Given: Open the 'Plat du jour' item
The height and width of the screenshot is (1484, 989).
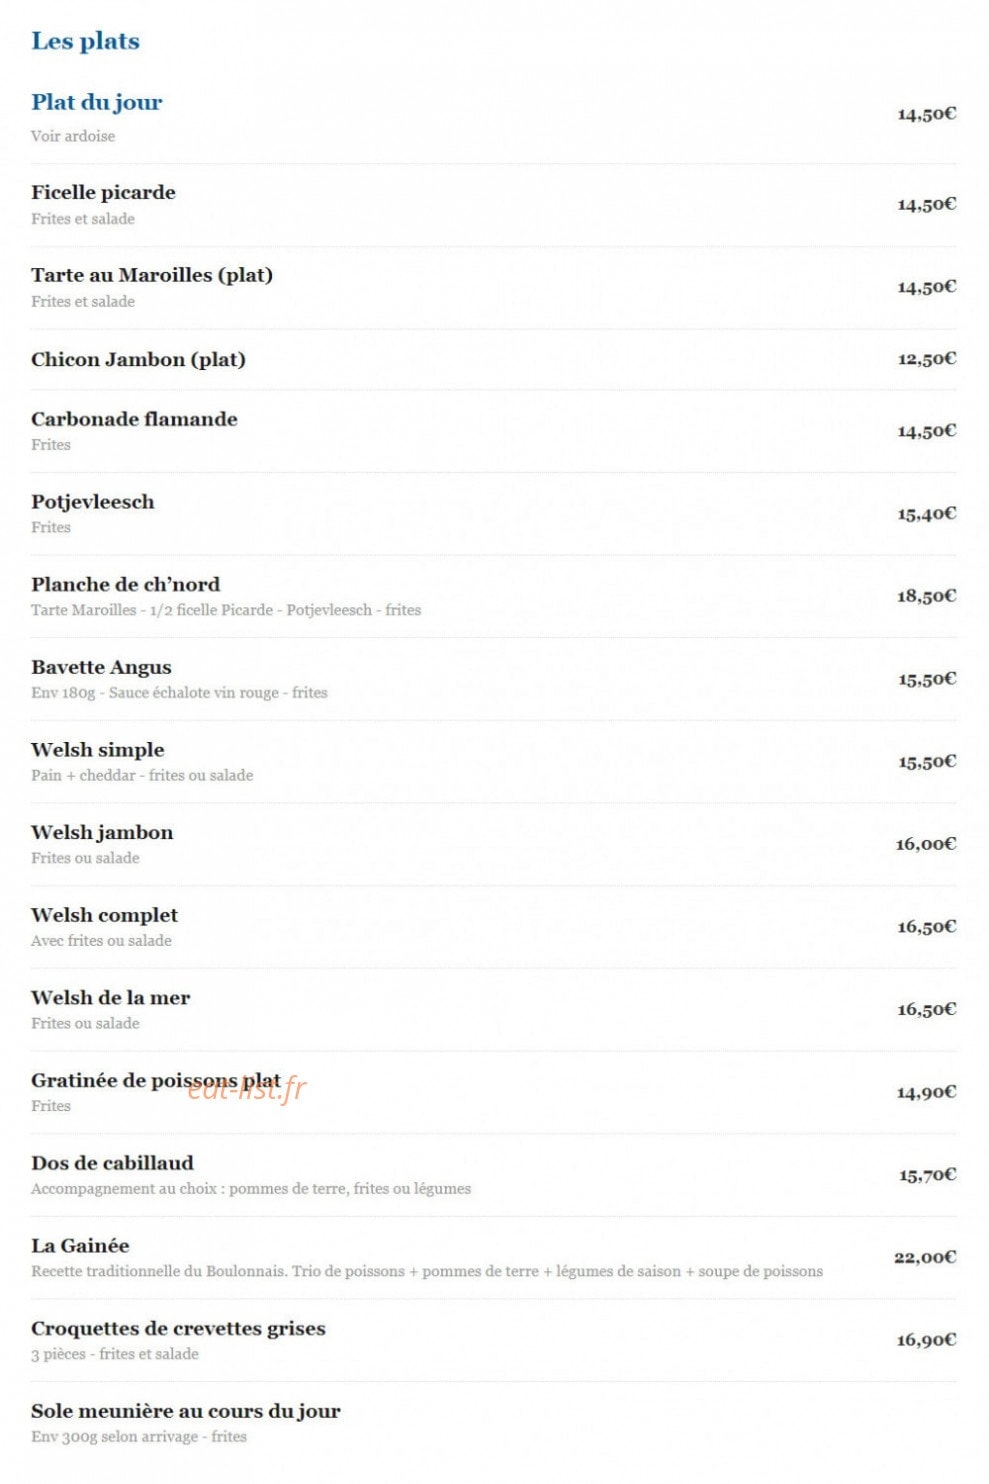Looking at the screenshot, I should [96, 103].
